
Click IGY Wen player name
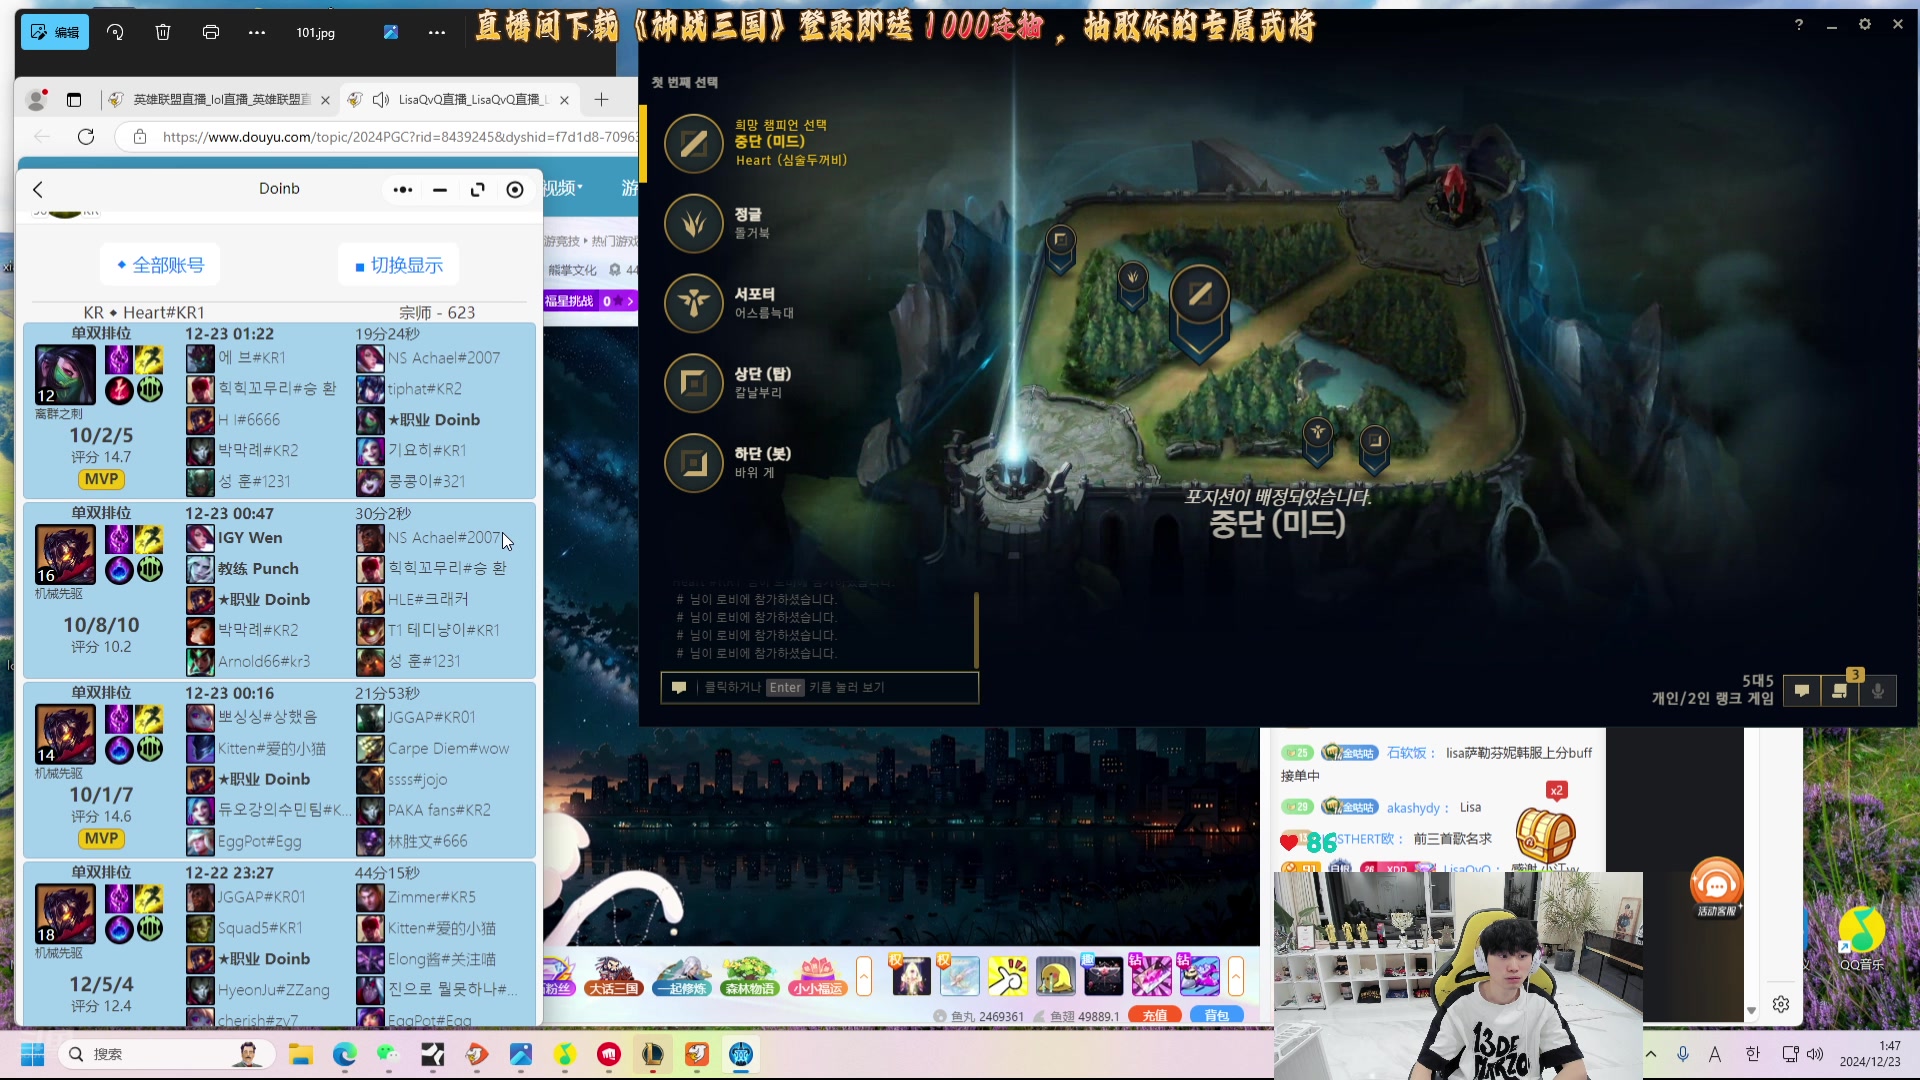(x=250, y=538)
